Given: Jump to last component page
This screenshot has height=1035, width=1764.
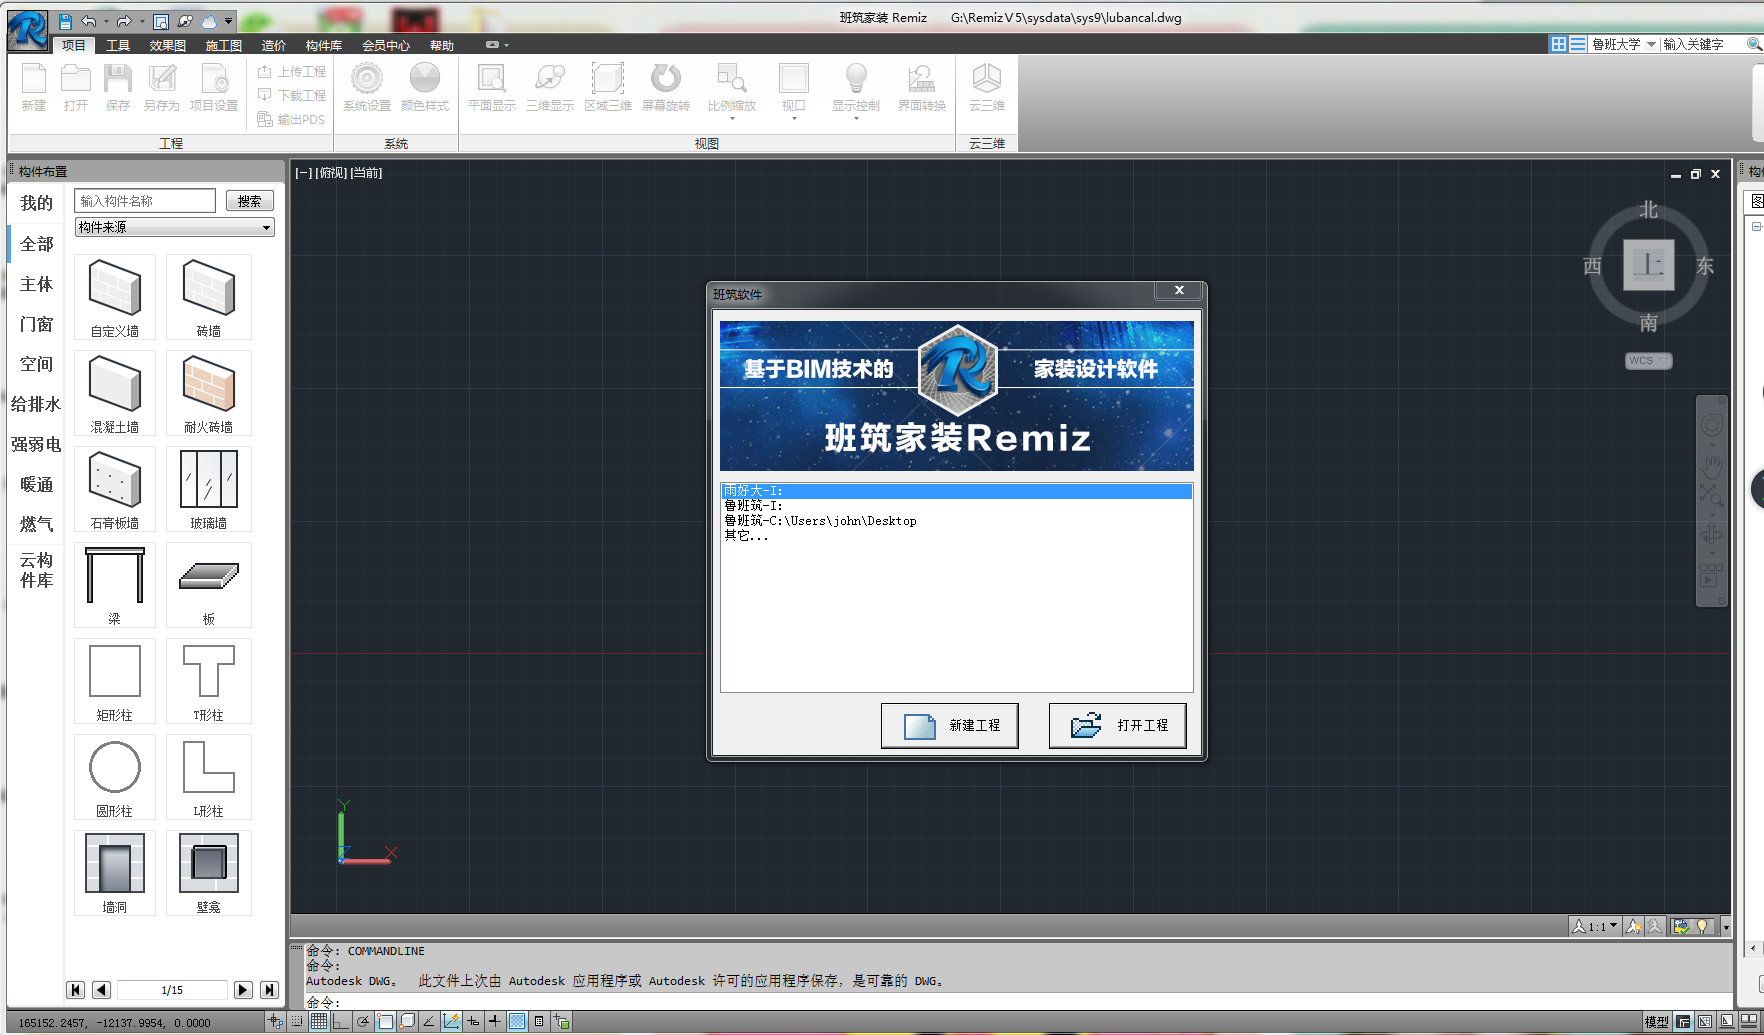Looking at the screenshot, I should point(269,990).
